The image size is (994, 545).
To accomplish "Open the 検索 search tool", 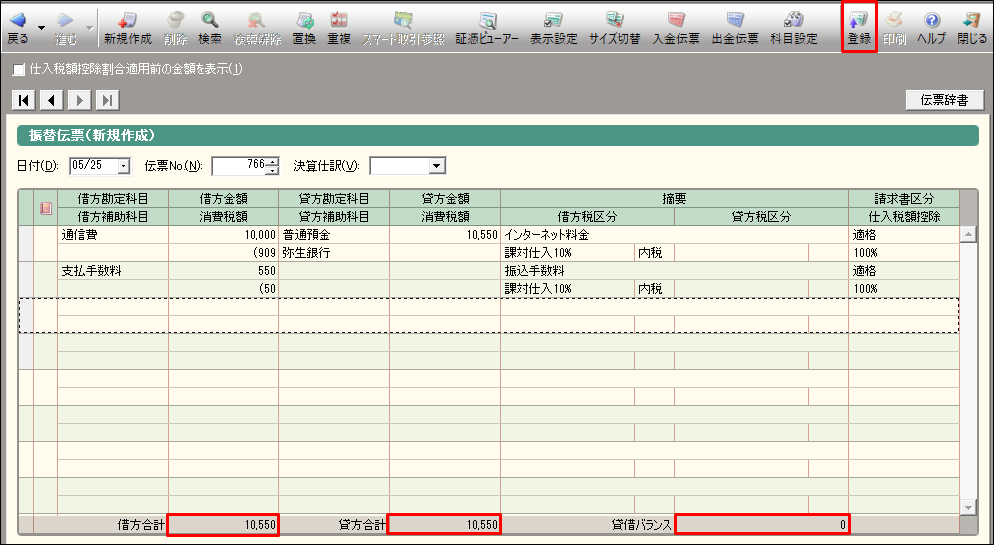I will 210,27.
